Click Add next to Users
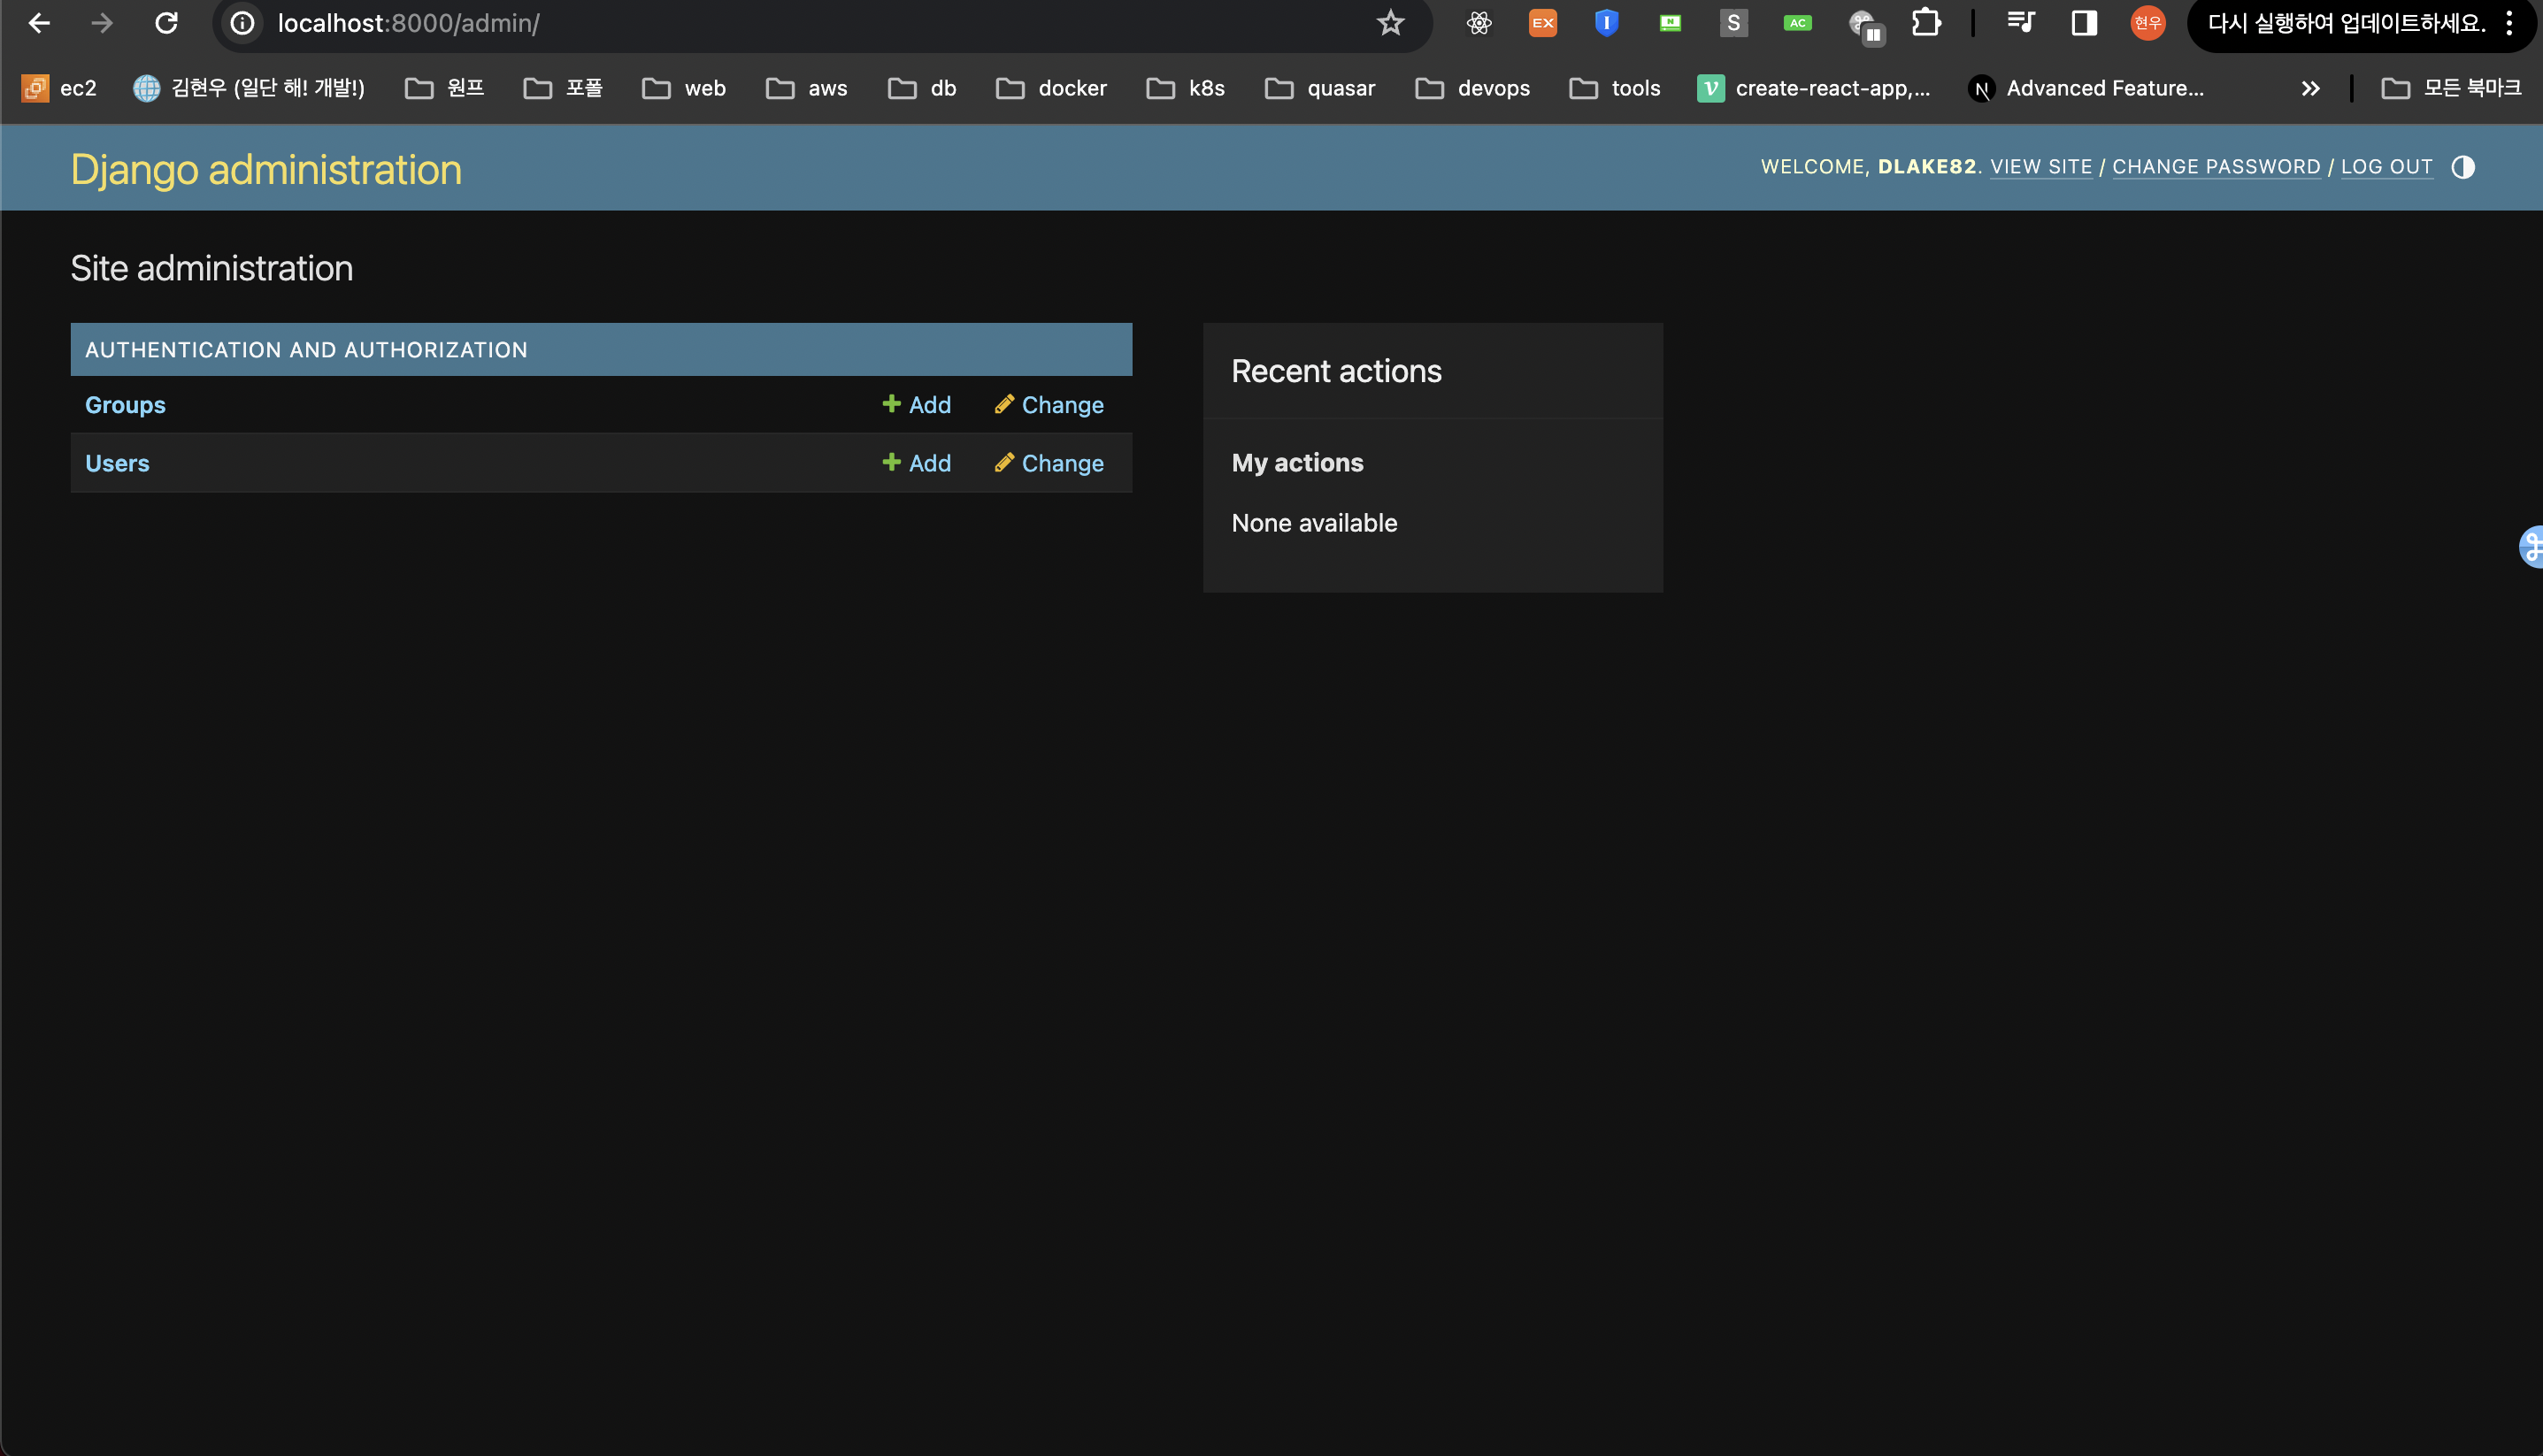The image size is (2543, 1456). tap(916, 463)
